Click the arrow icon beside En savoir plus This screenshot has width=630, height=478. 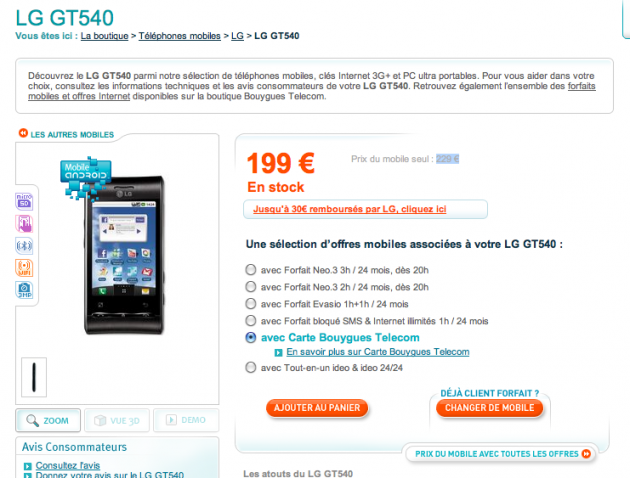point(278,353)
